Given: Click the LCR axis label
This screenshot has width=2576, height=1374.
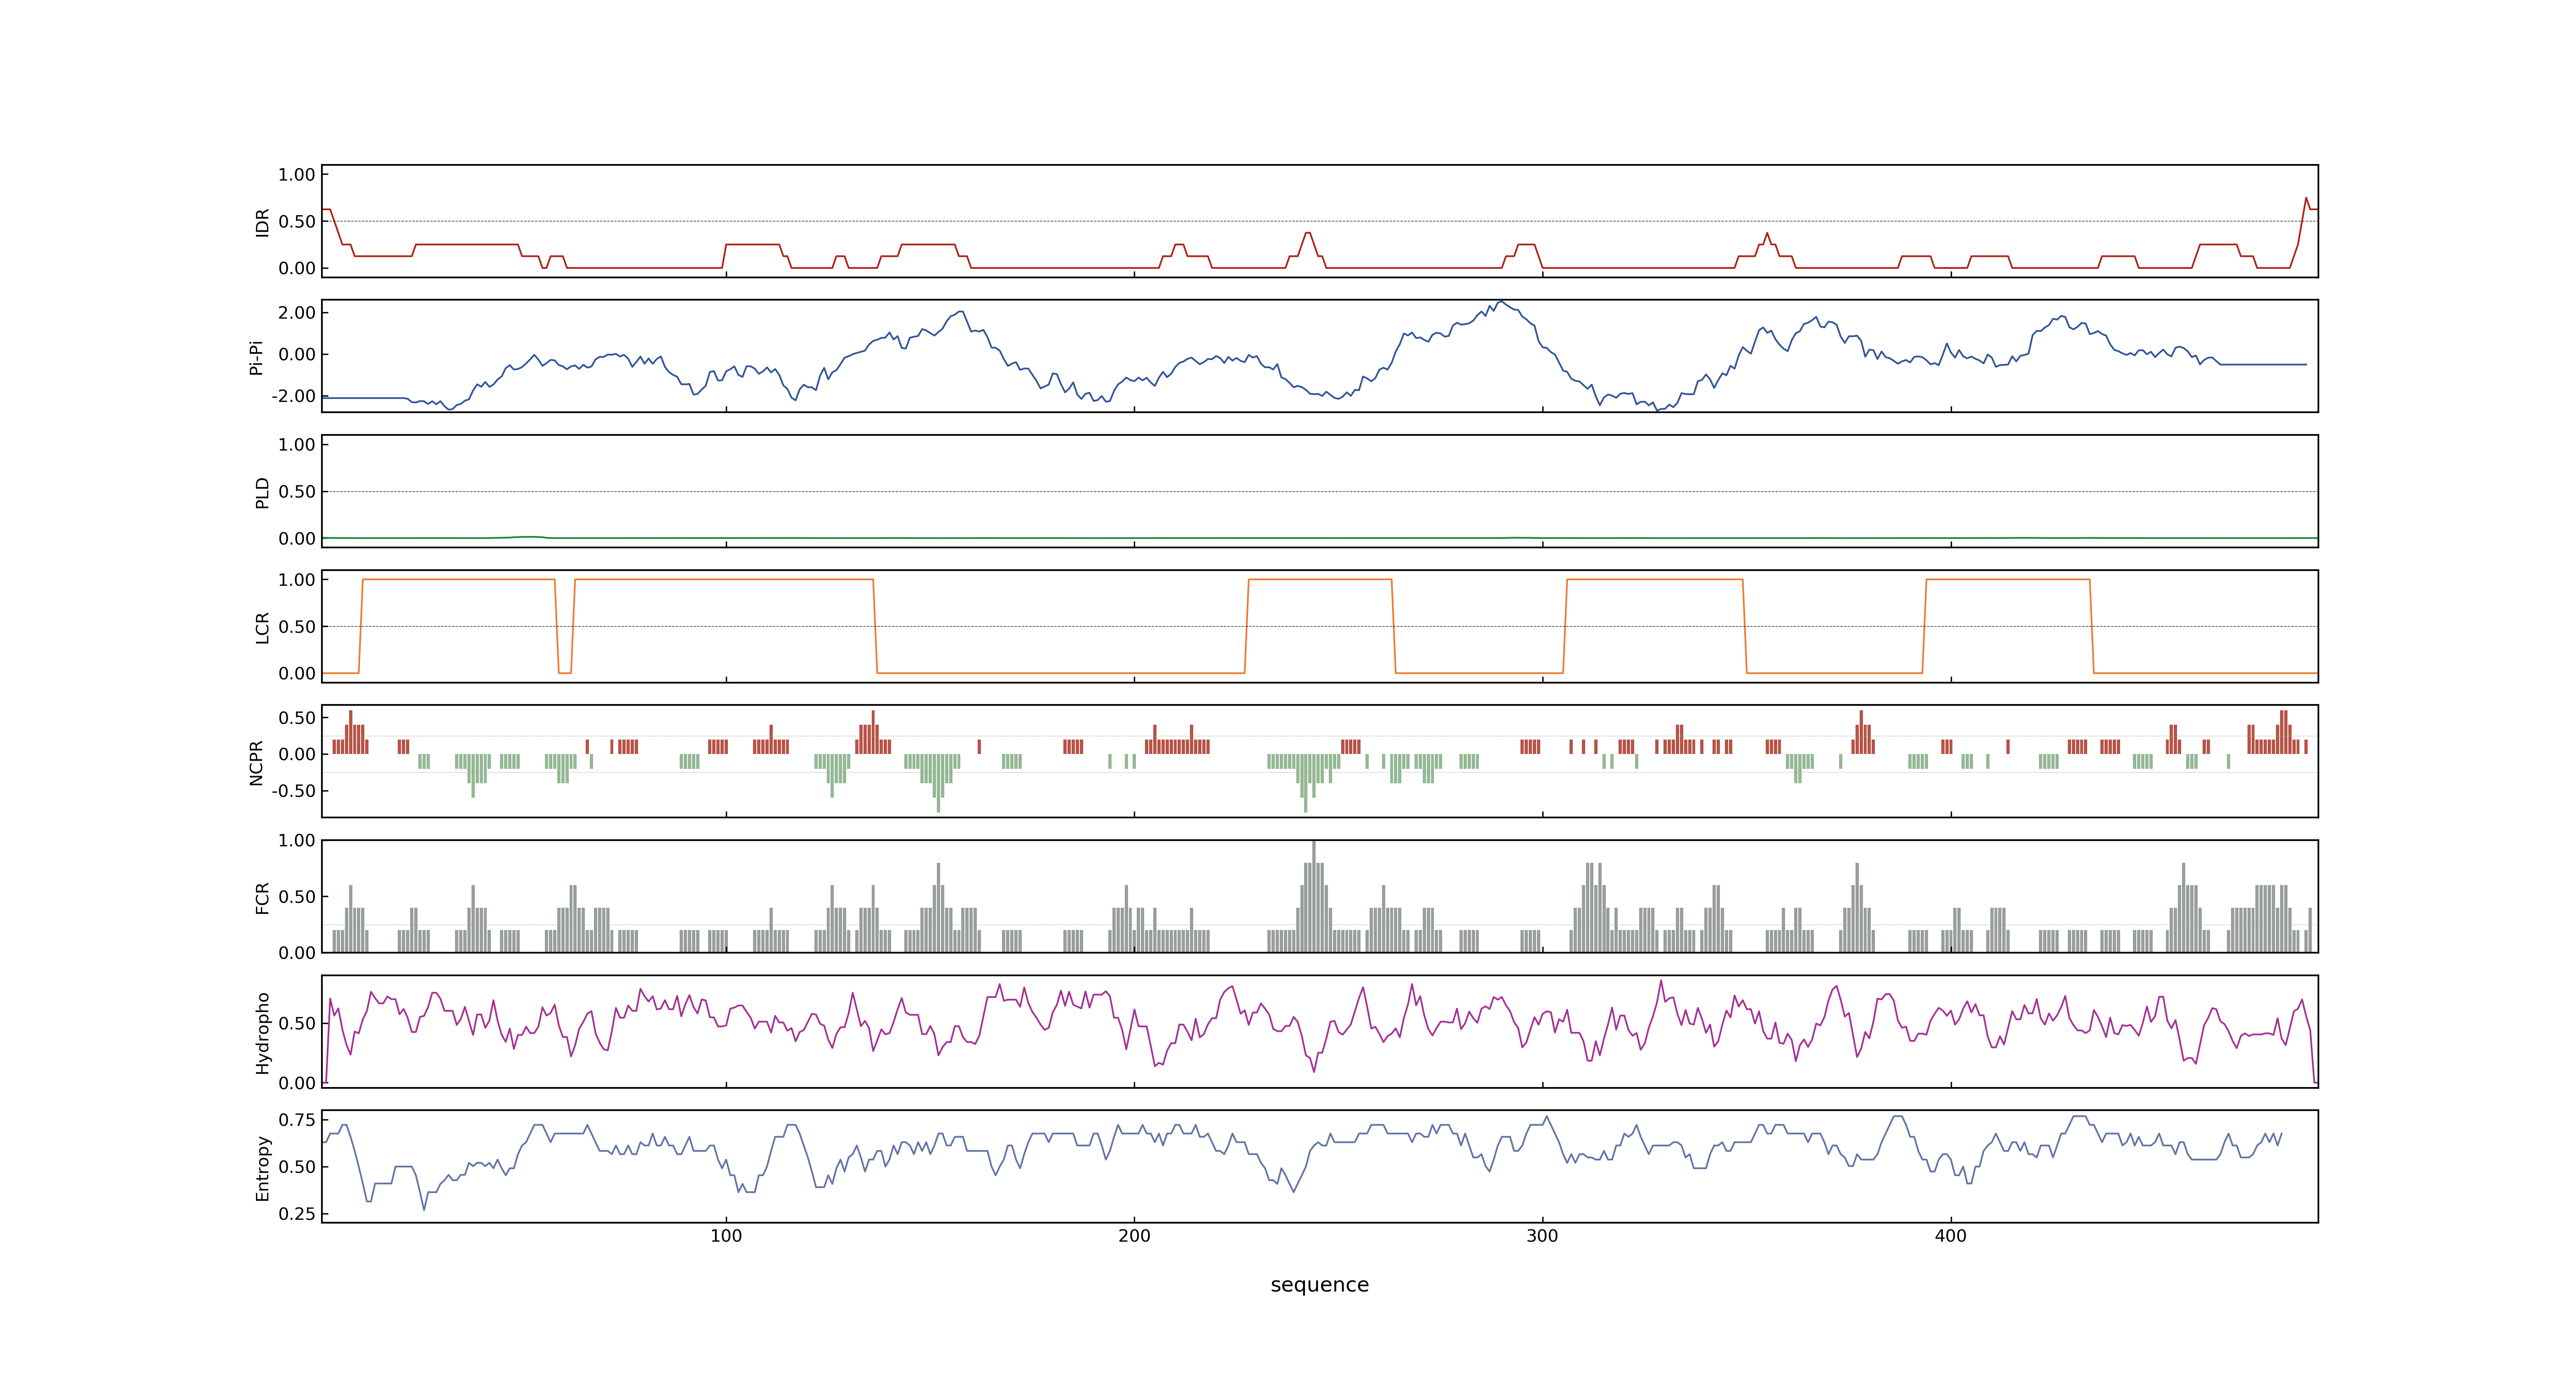Looking at the screenshot, I should (262, 627).
